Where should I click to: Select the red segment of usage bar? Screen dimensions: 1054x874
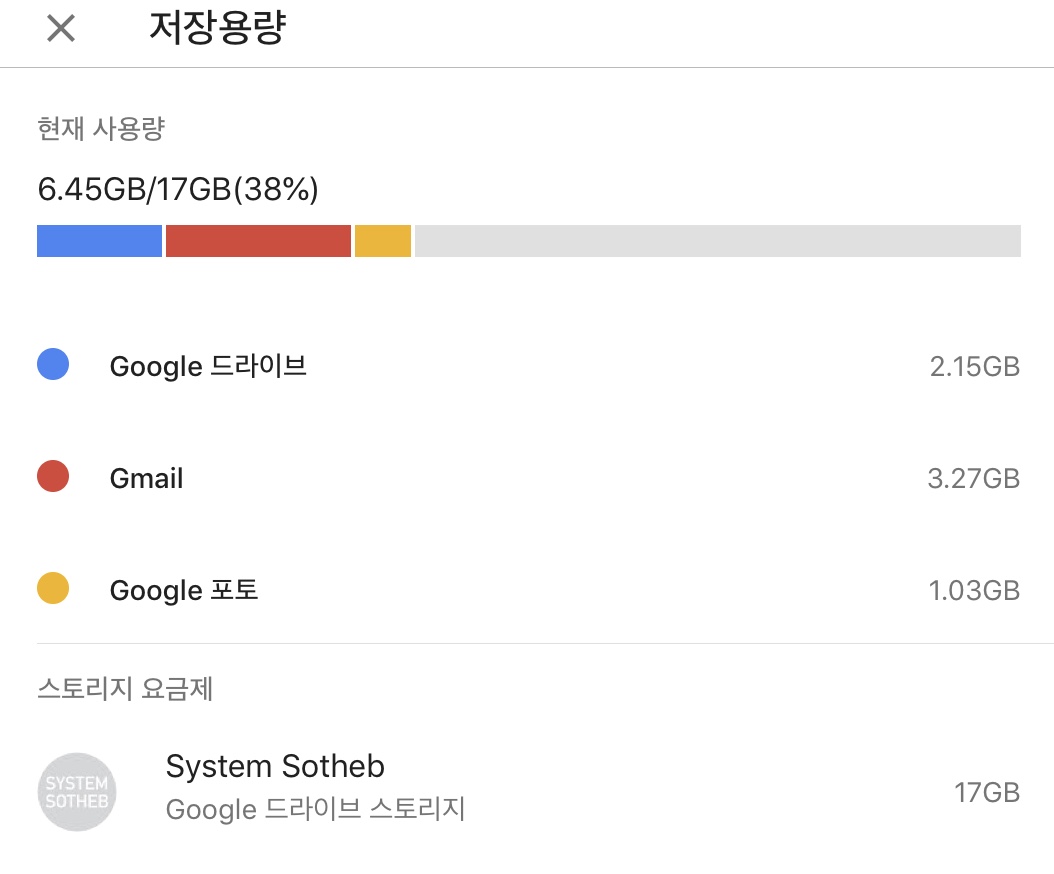pos(258,241)
